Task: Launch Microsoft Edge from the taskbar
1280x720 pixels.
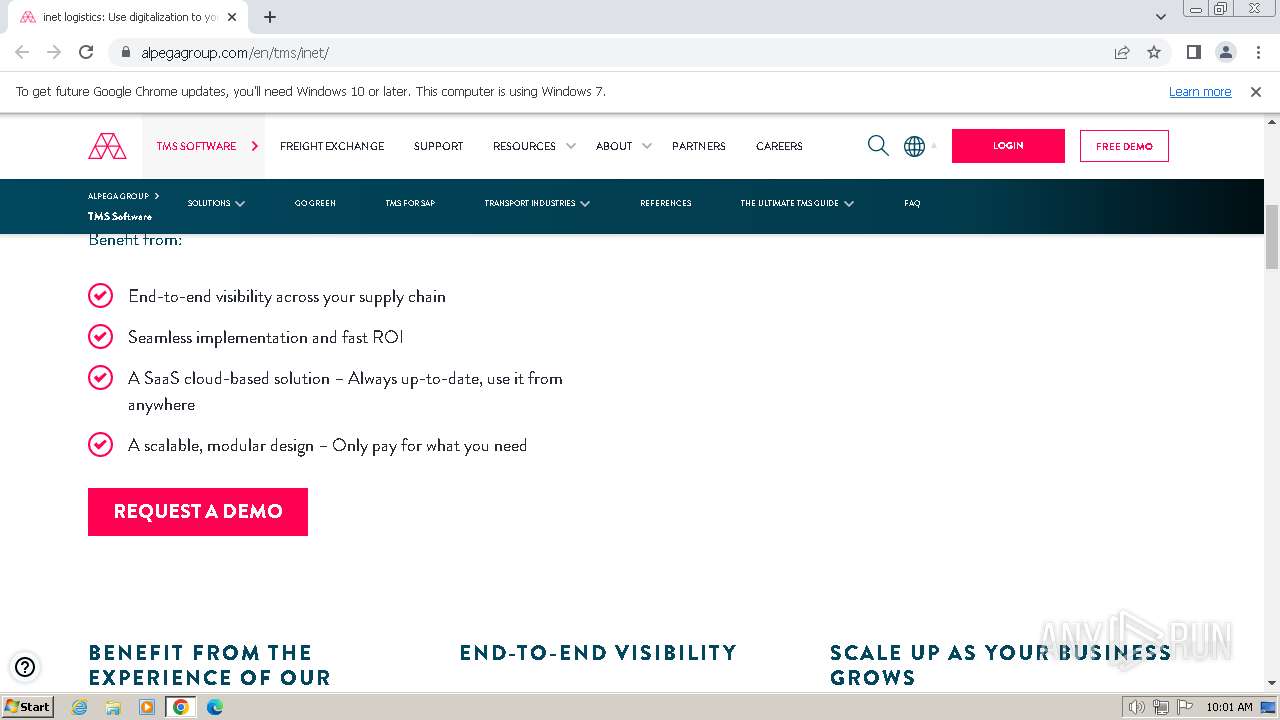Action: [x=215, y=707]
